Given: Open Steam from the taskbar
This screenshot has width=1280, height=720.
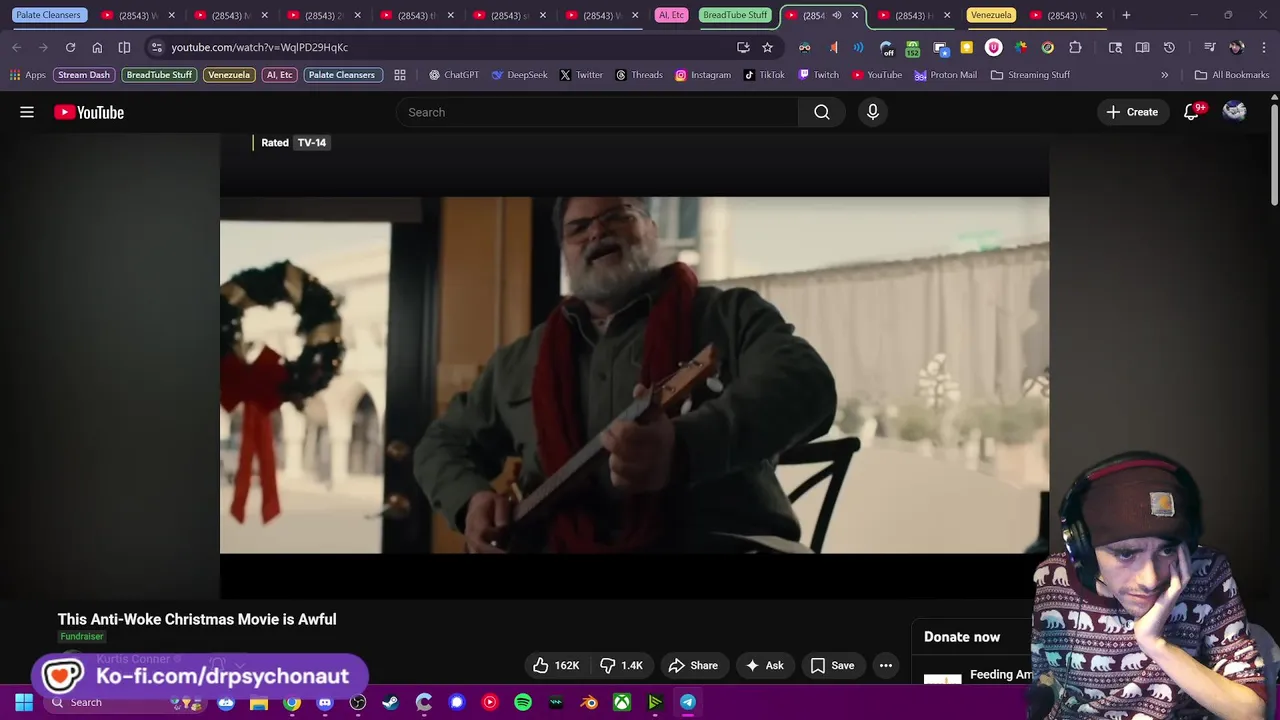Looking at the screenshot, I should (x=390, y=702).
